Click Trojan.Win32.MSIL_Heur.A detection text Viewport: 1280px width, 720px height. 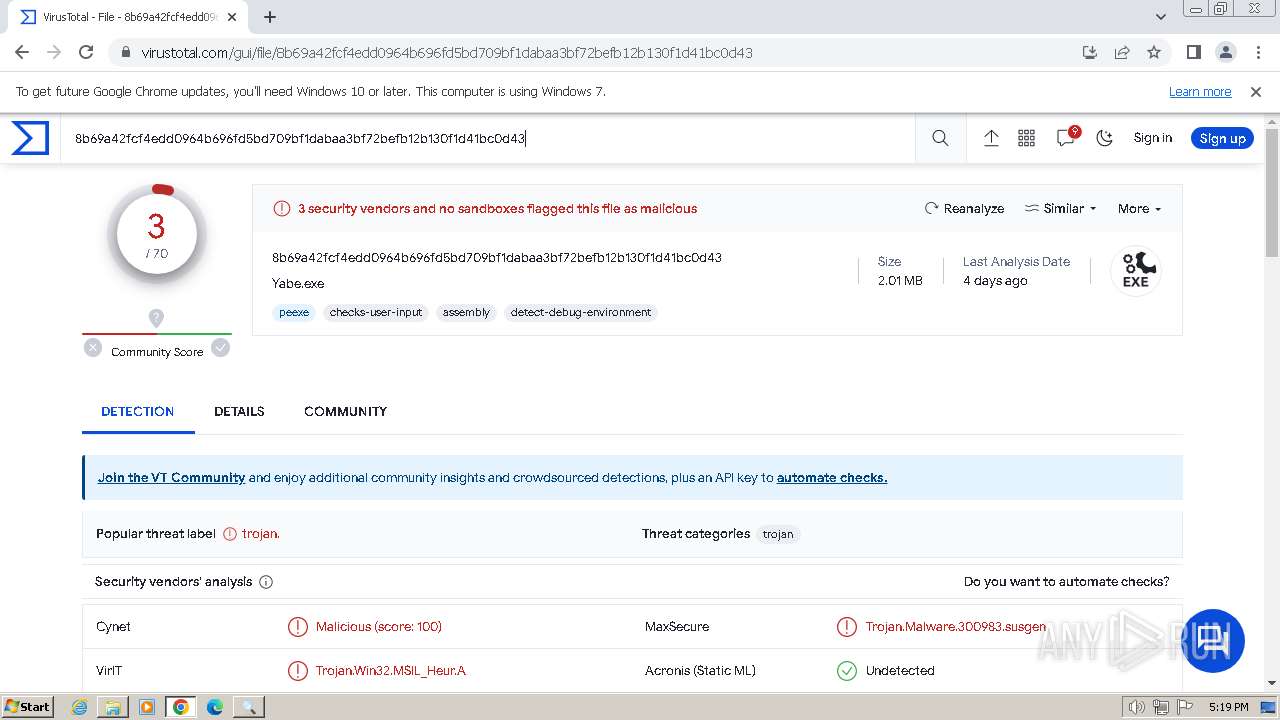click(x=391, y=670)
